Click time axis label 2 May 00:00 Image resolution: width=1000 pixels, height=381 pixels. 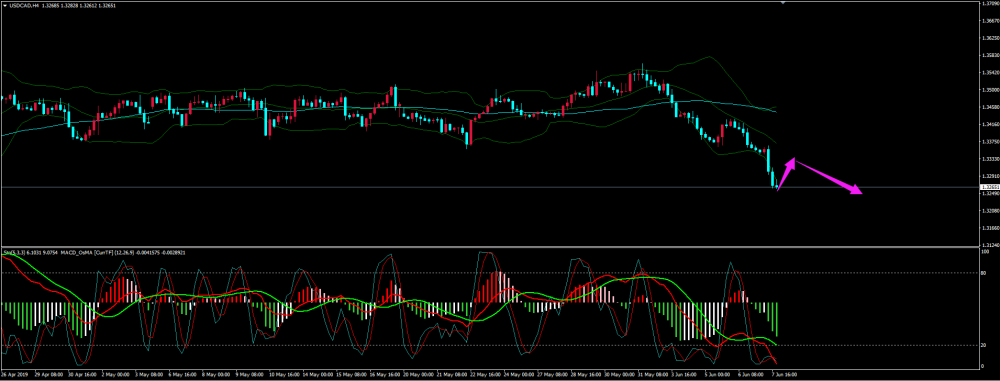(x=116, y=375)
